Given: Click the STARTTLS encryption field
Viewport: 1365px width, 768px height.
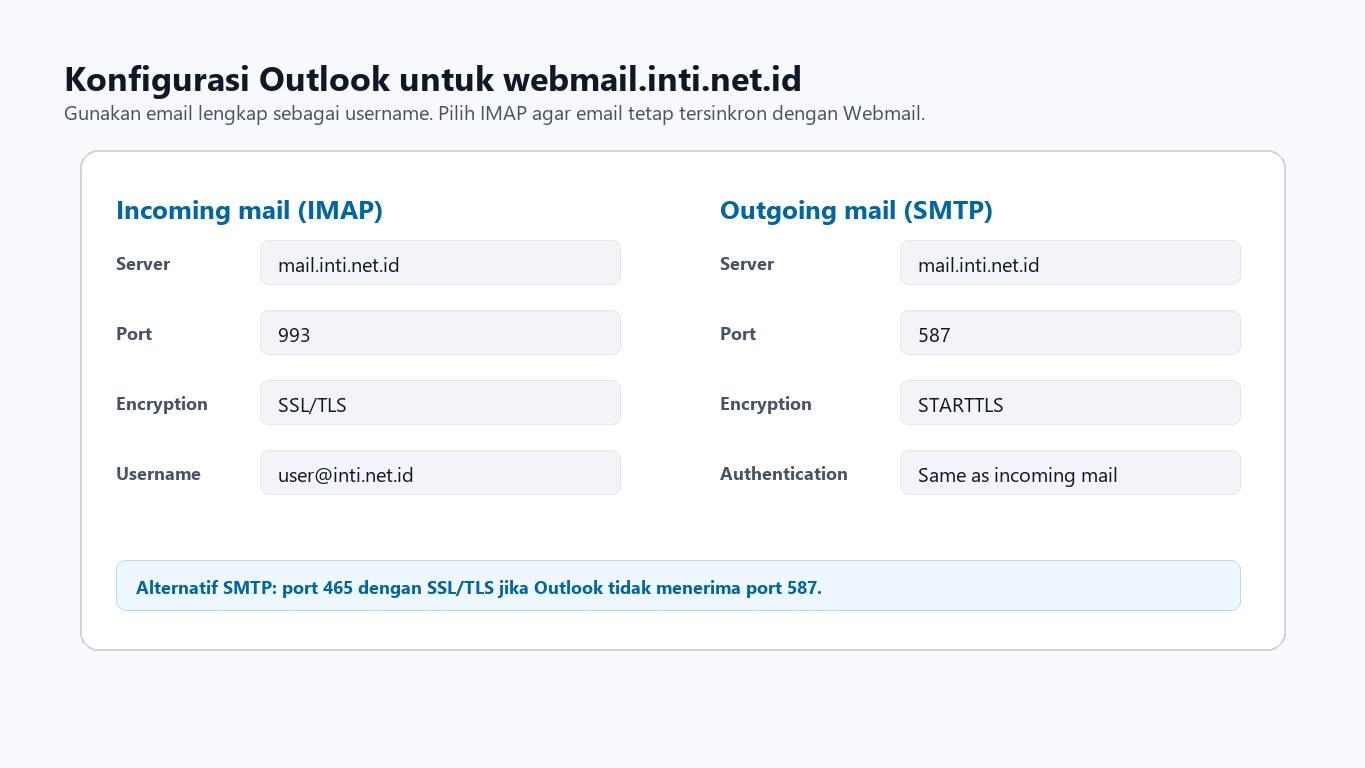Looking at the screenshot, I should click(x=1070, y=403).
